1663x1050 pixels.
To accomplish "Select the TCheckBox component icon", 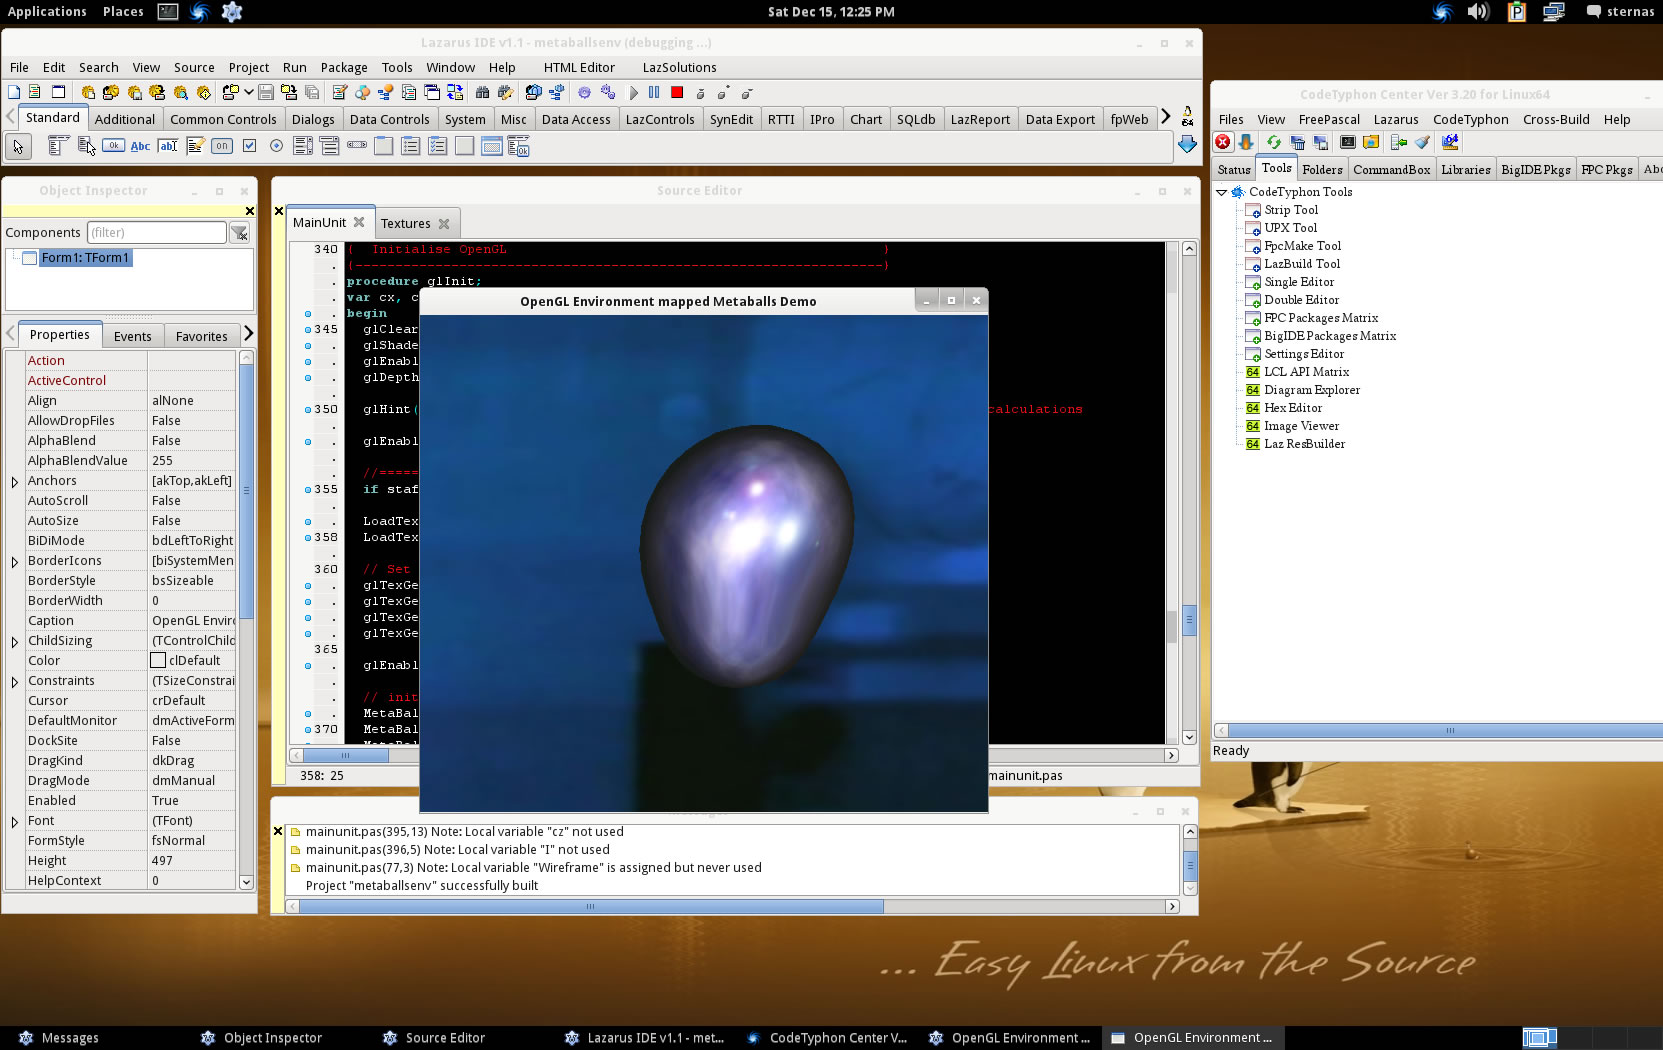I will tap(249, 146).
